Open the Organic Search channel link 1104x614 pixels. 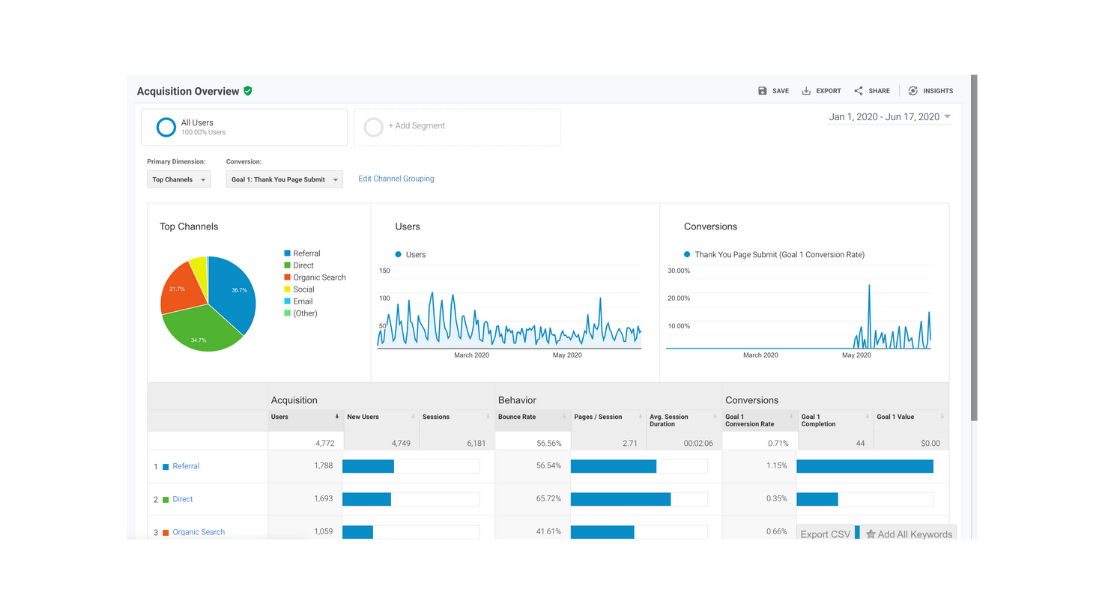pos(199,532)
